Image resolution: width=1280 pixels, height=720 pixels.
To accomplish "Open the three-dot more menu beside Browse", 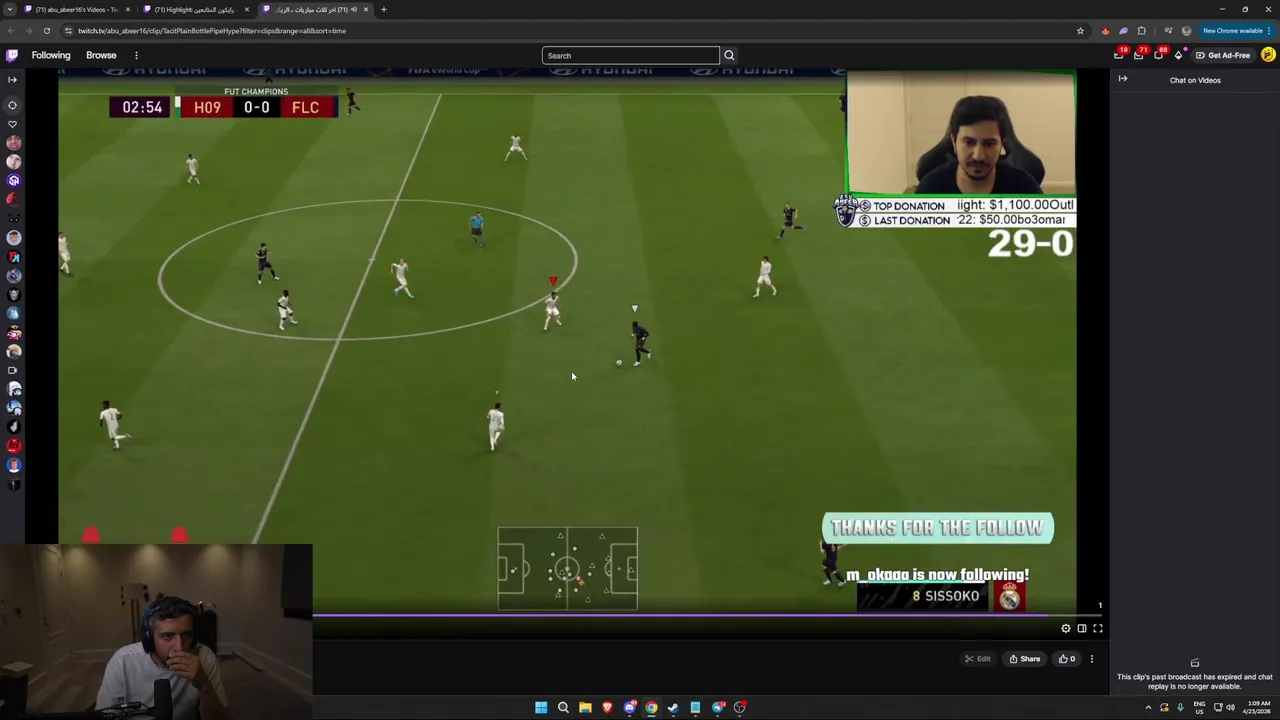I will pyautogui.click(x=136, y=55).
